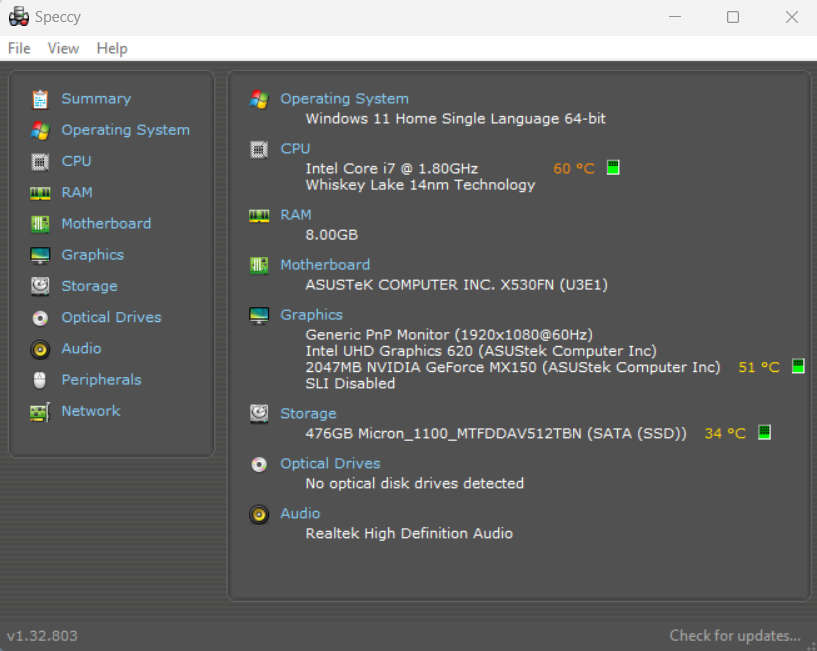Select the CPU chip icon in sidebar
The image size is (817, 651).
(40, 161)
